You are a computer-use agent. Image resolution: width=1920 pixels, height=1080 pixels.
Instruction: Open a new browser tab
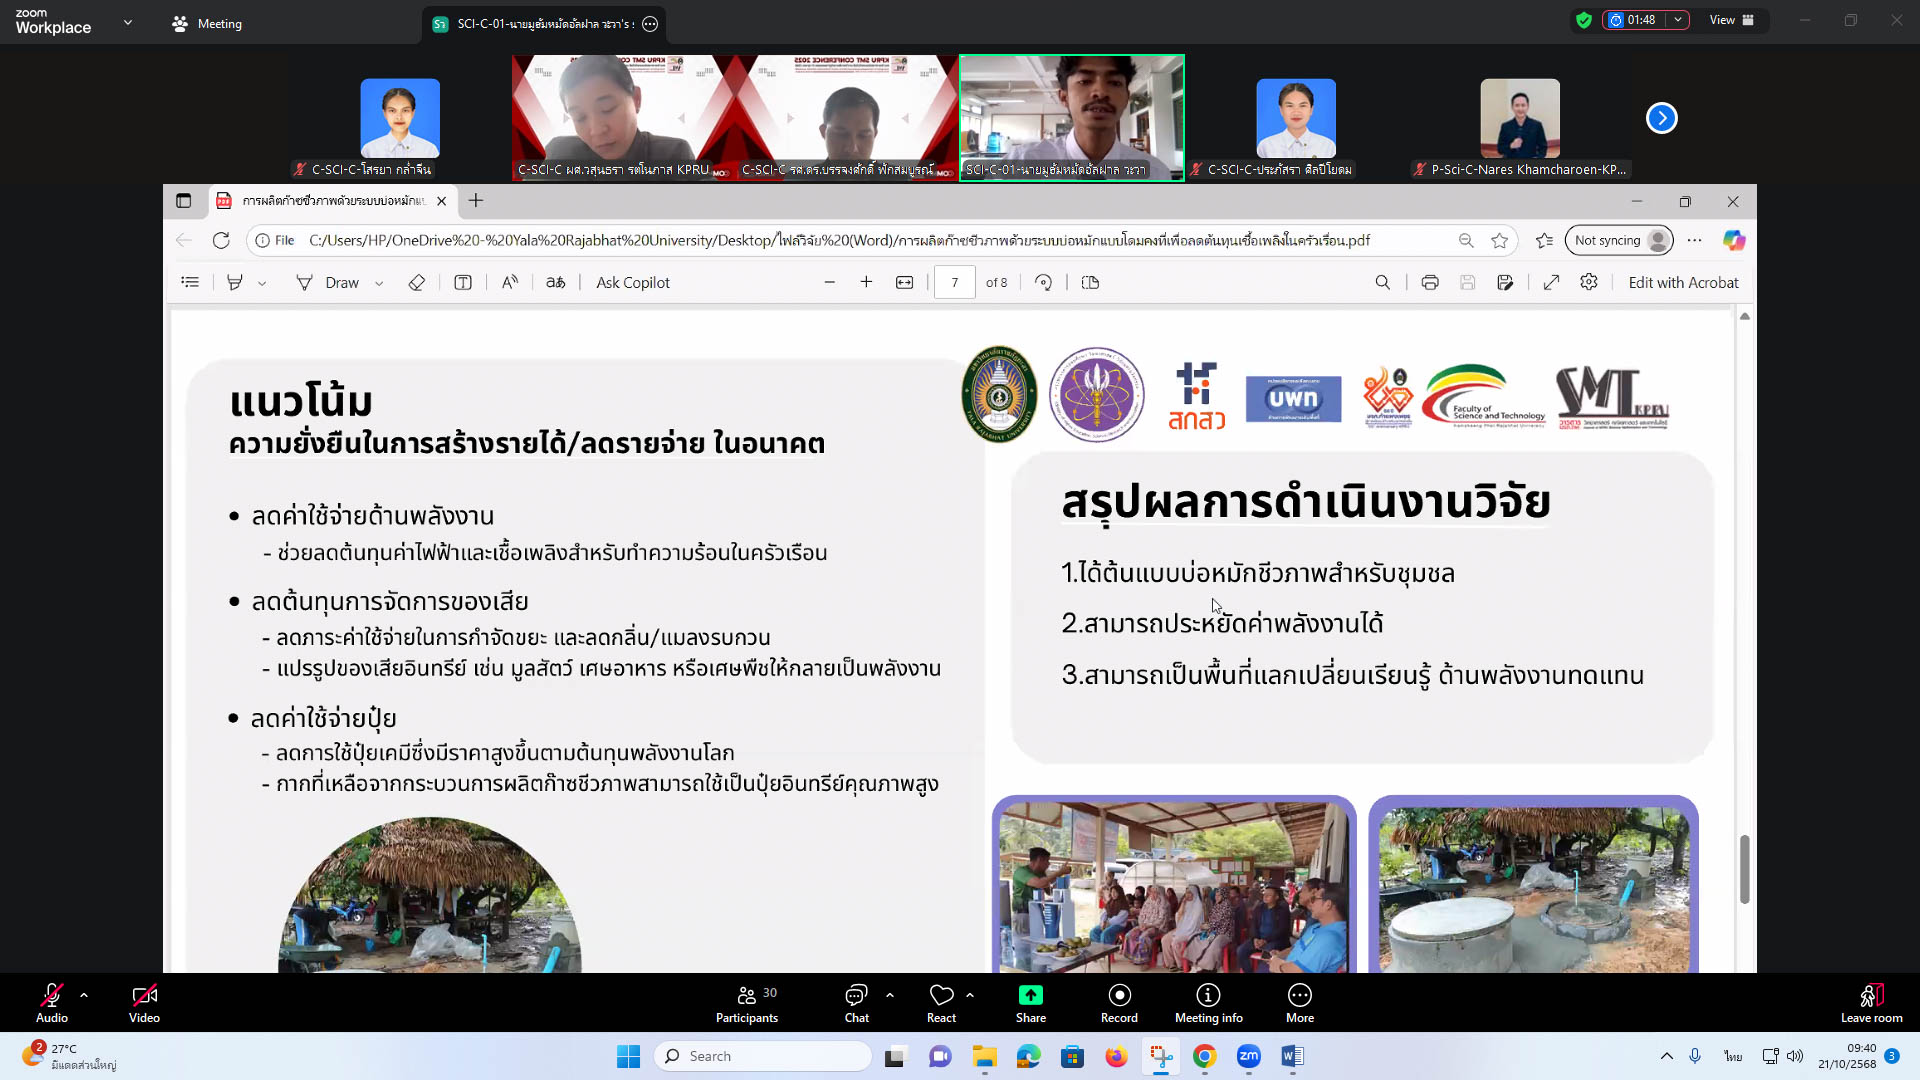pos(476,201)
